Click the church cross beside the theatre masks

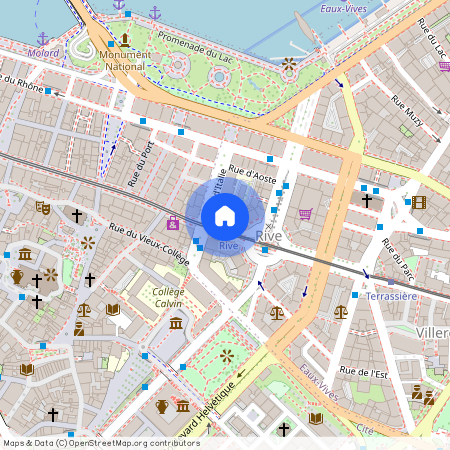(x=77, y=216)
